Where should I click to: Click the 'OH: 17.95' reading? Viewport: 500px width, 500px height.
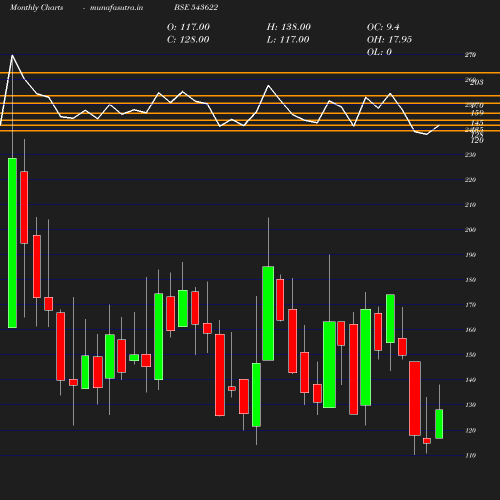click(x=389, y=40)
